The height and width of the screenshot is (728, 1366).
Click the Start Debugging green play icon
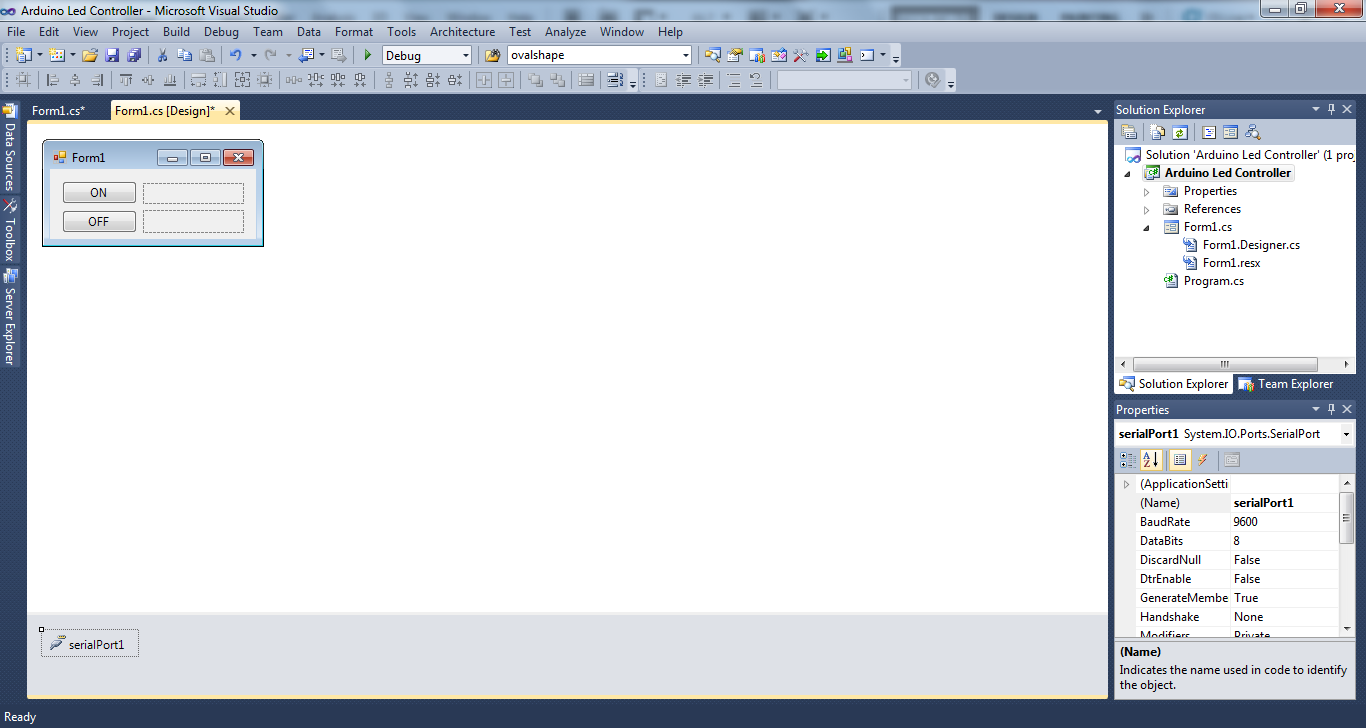368,55
